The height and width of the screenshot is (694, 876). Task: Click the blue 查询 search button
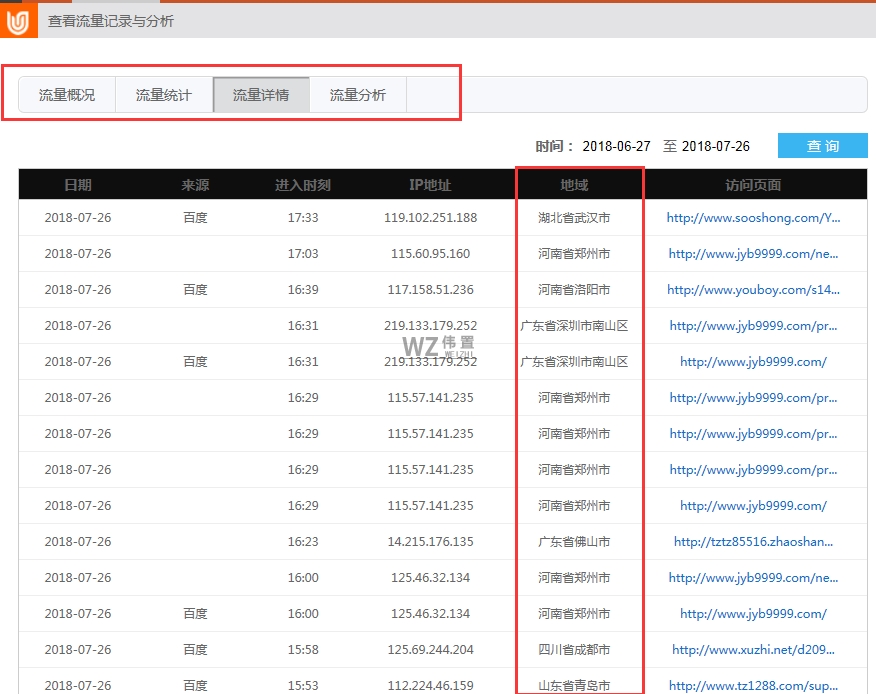click(822, 145)
